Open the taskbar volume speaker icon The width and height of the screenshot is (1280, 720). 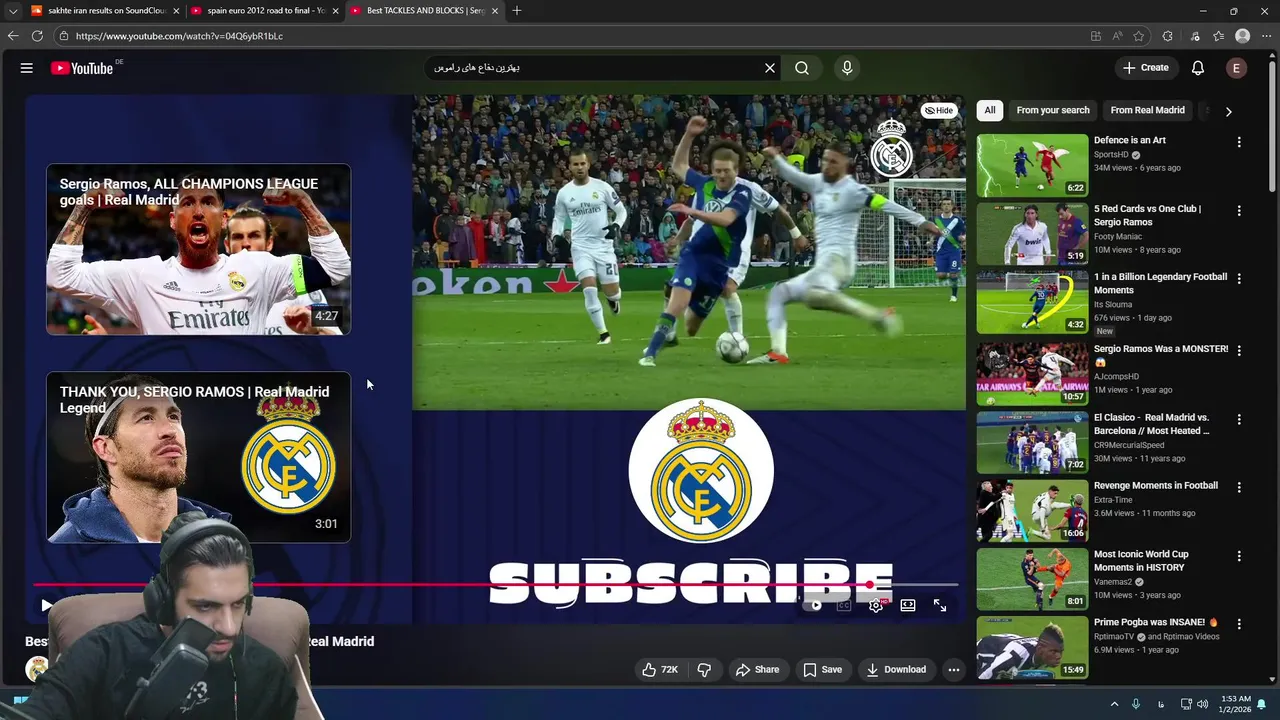click(x=1203, y=704)
